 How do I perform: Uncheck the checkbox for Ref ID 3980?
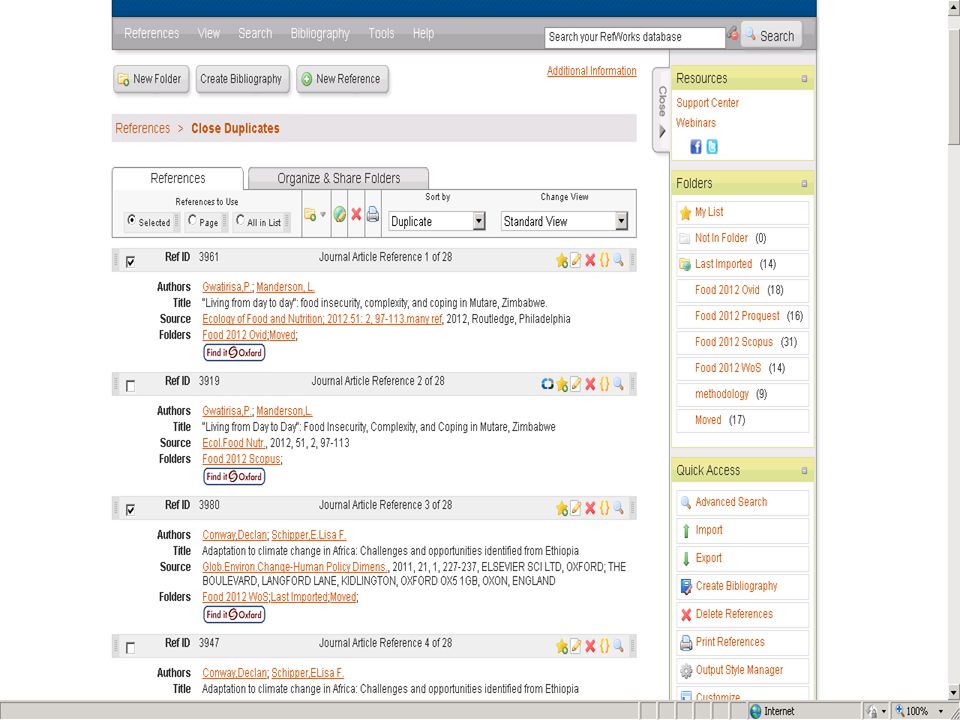[x=130, y=509]
